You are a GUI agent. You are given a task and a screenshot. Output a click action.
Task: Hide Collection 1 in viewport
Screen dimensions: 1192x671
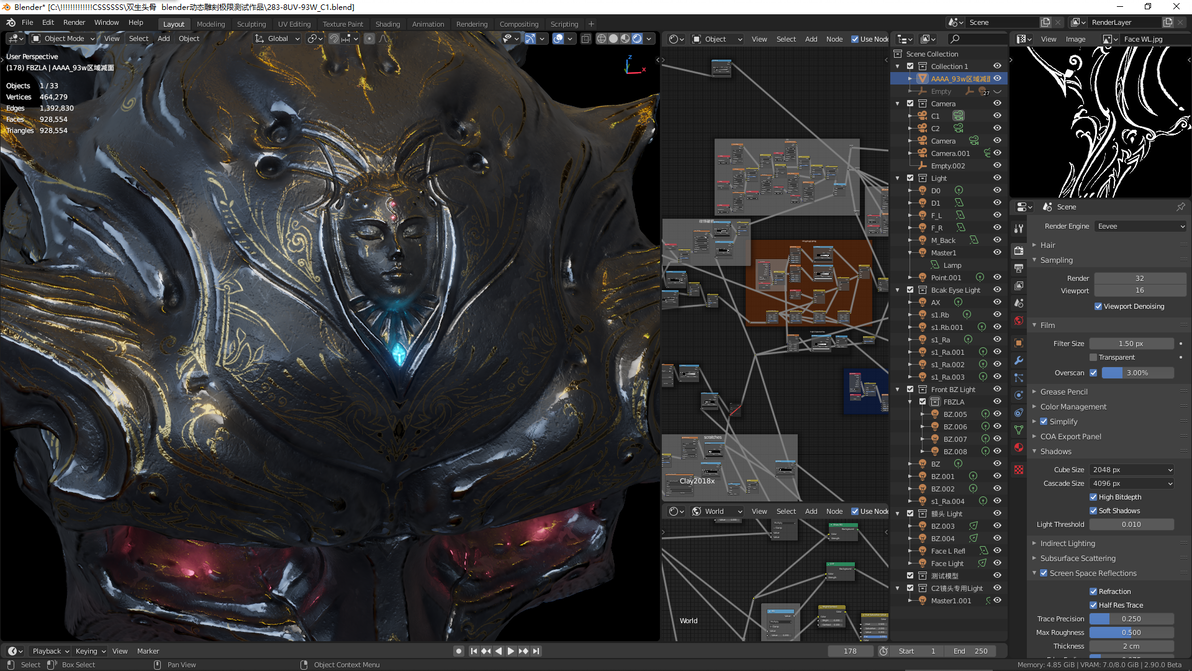(x=997, y=66)
